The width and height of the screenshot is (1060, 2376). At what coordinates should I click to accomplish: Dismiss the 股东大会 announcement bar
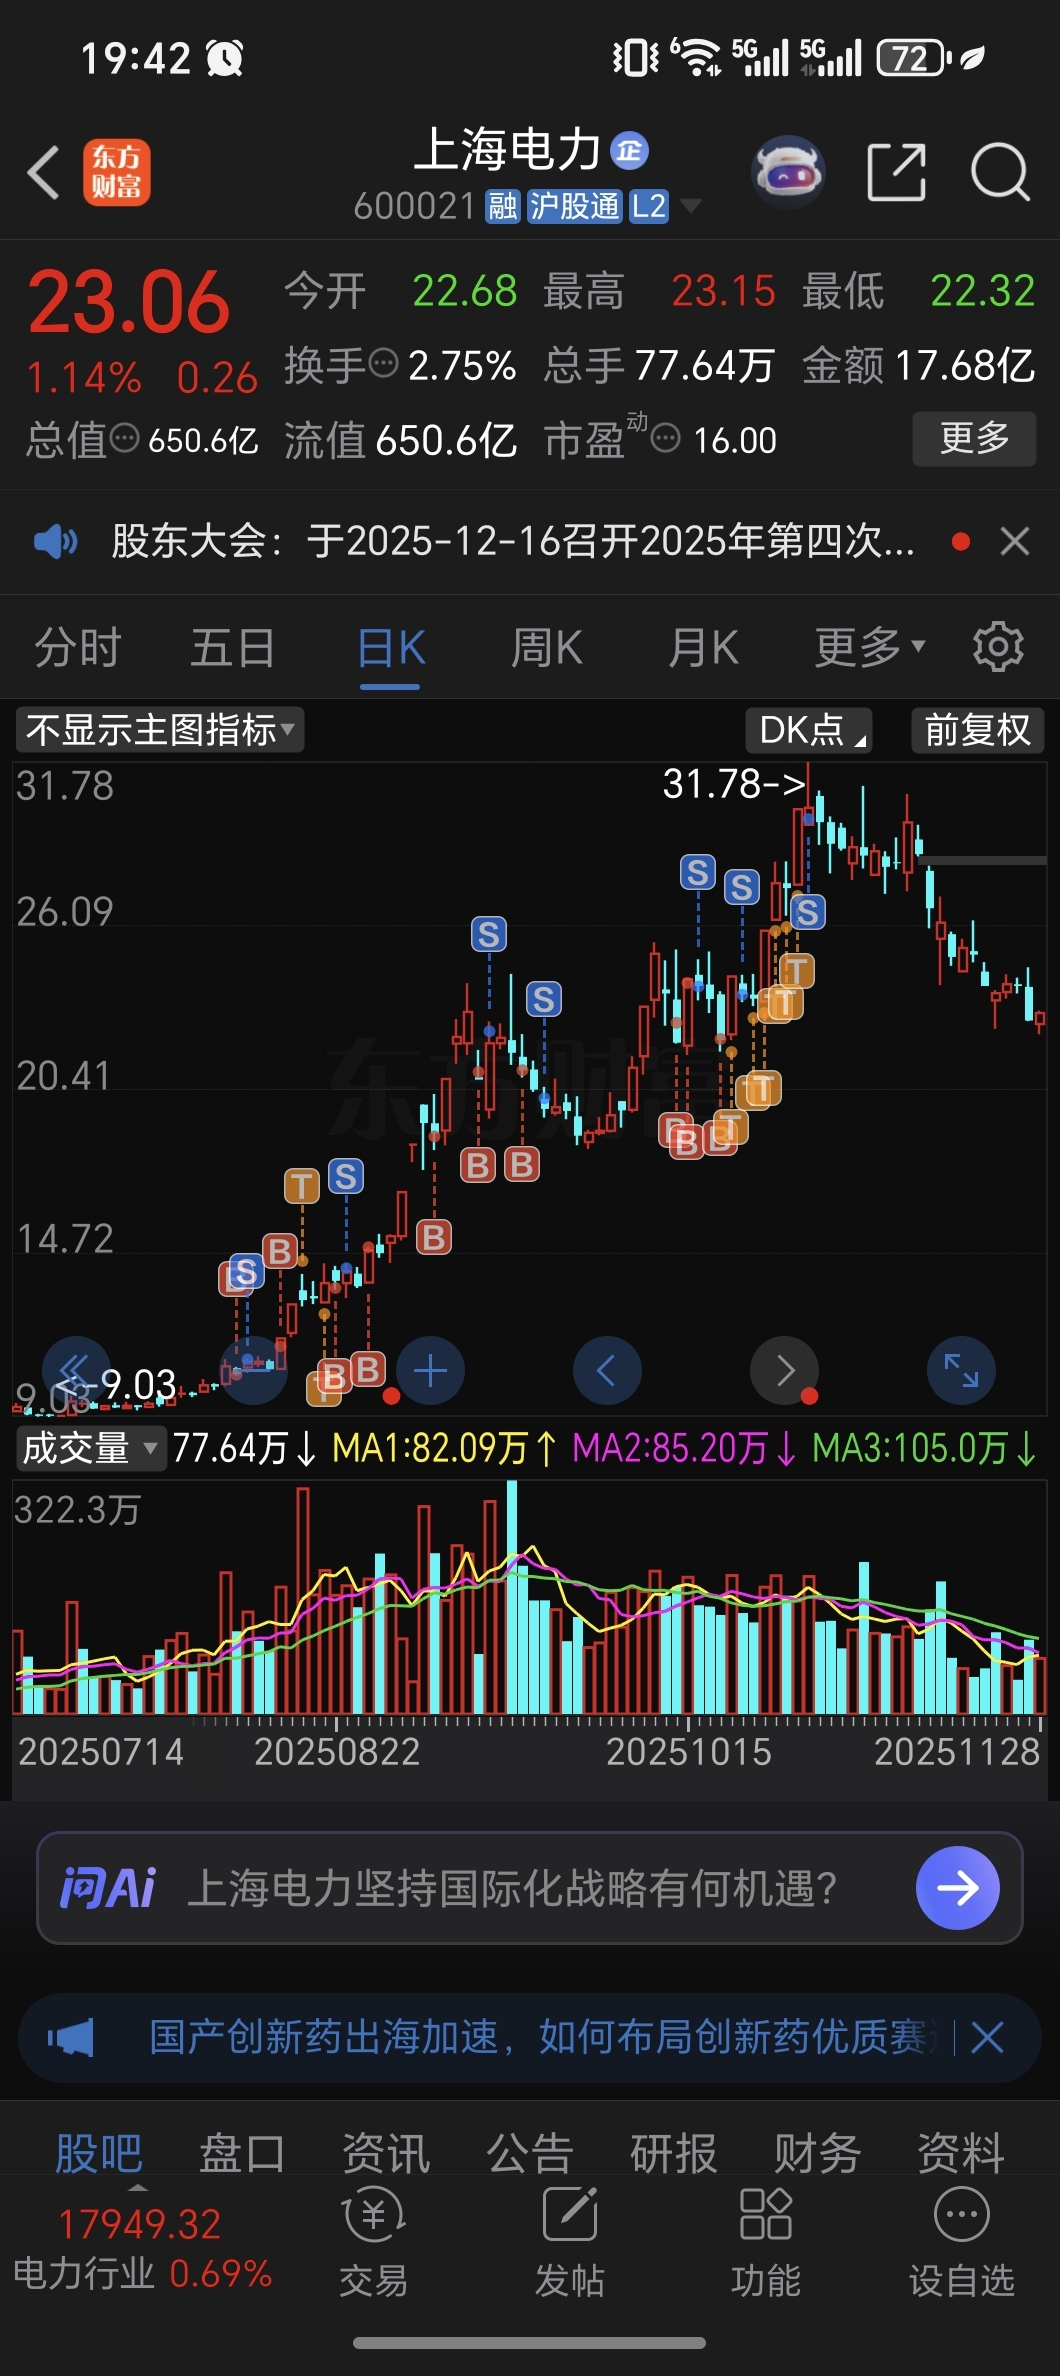(x=1014, y=542)
